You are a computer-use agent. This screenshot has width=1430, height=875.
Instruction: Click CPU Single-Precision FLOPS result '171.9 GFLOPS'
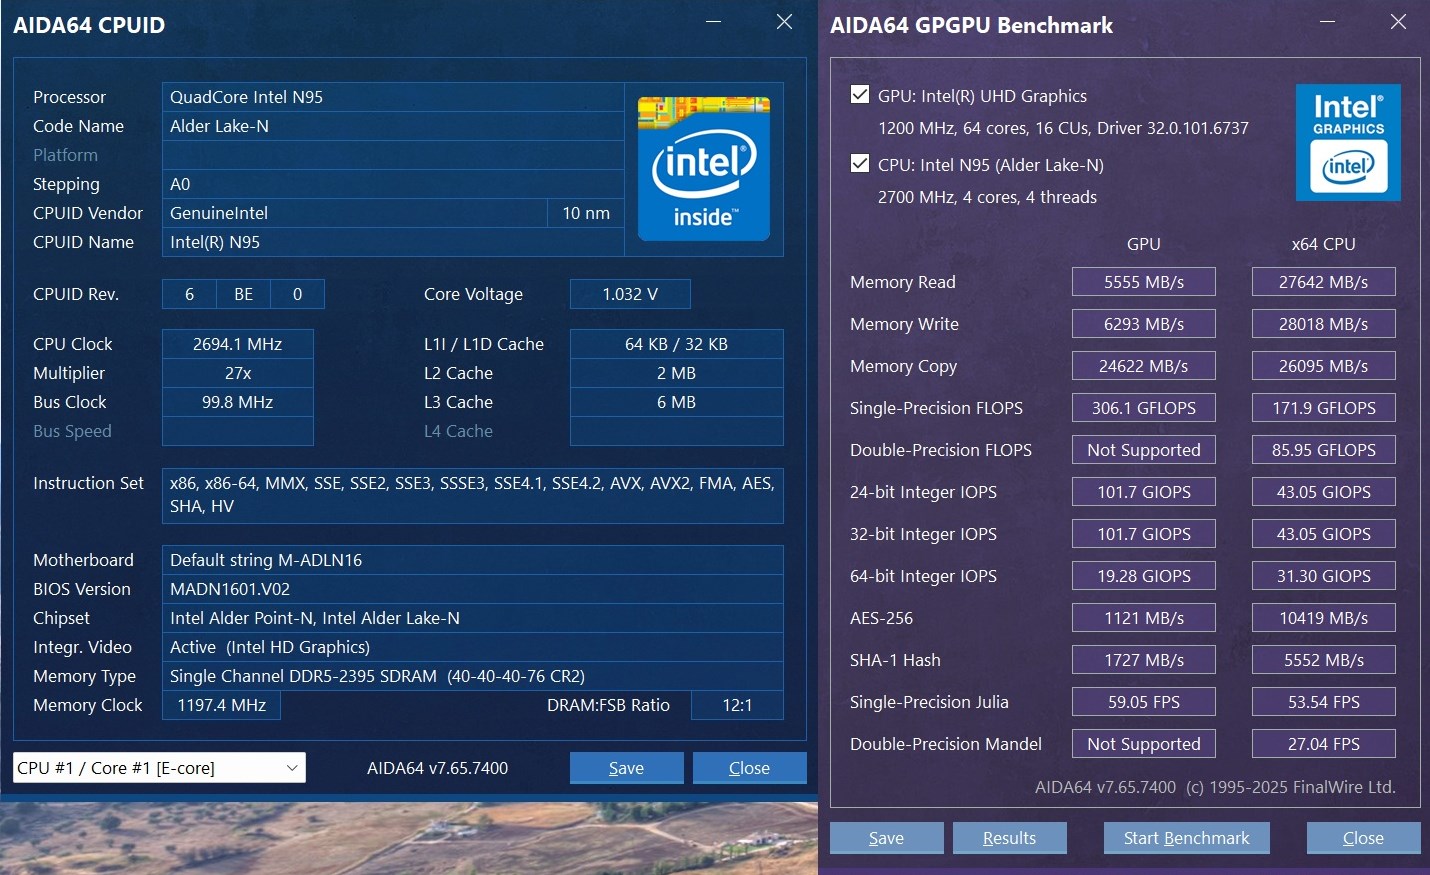tap(1324, 408)
